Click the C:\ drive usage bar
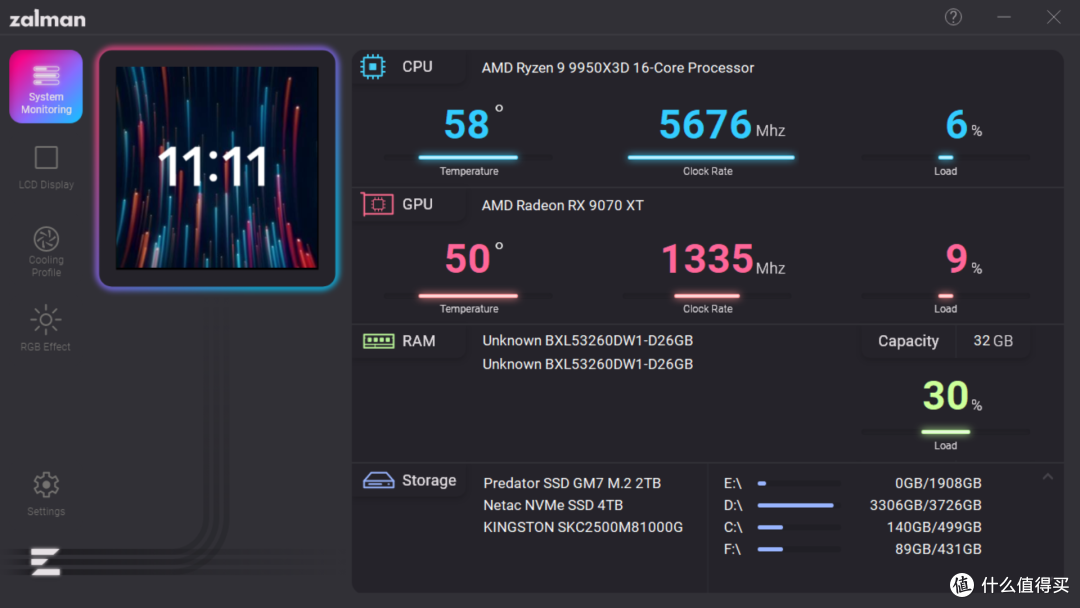The height and width of the screenshot is (608, 1080). point(799,527)
